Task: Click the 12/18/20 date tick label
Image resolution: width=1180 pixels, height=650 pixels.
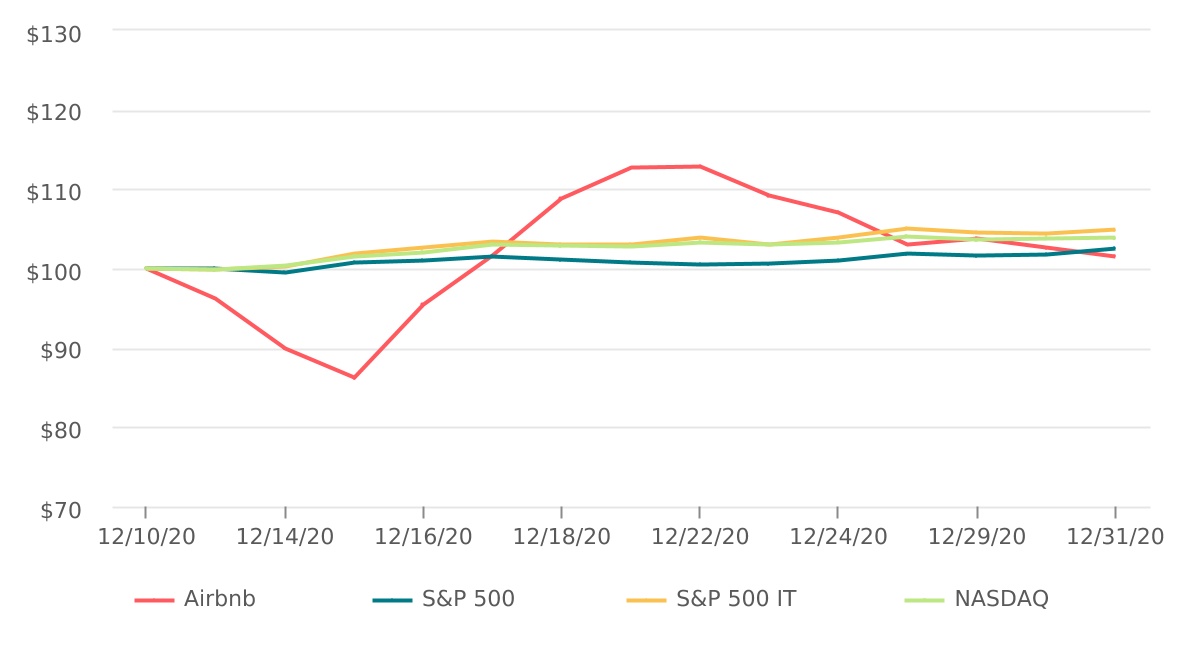Action: point(561,537)
